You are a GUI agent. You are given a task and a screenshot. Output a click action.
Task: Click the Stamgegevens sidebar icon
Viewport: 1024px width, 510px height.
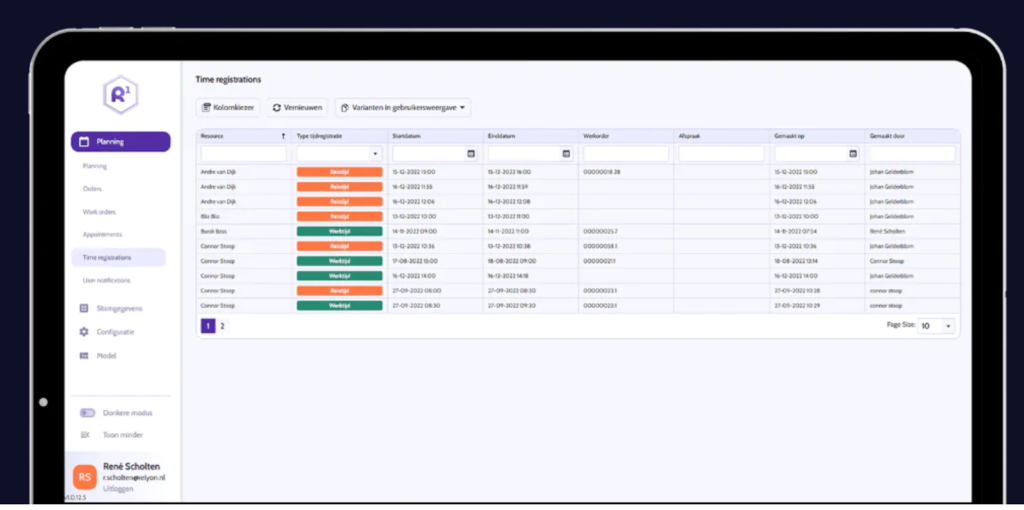(85, 308)
